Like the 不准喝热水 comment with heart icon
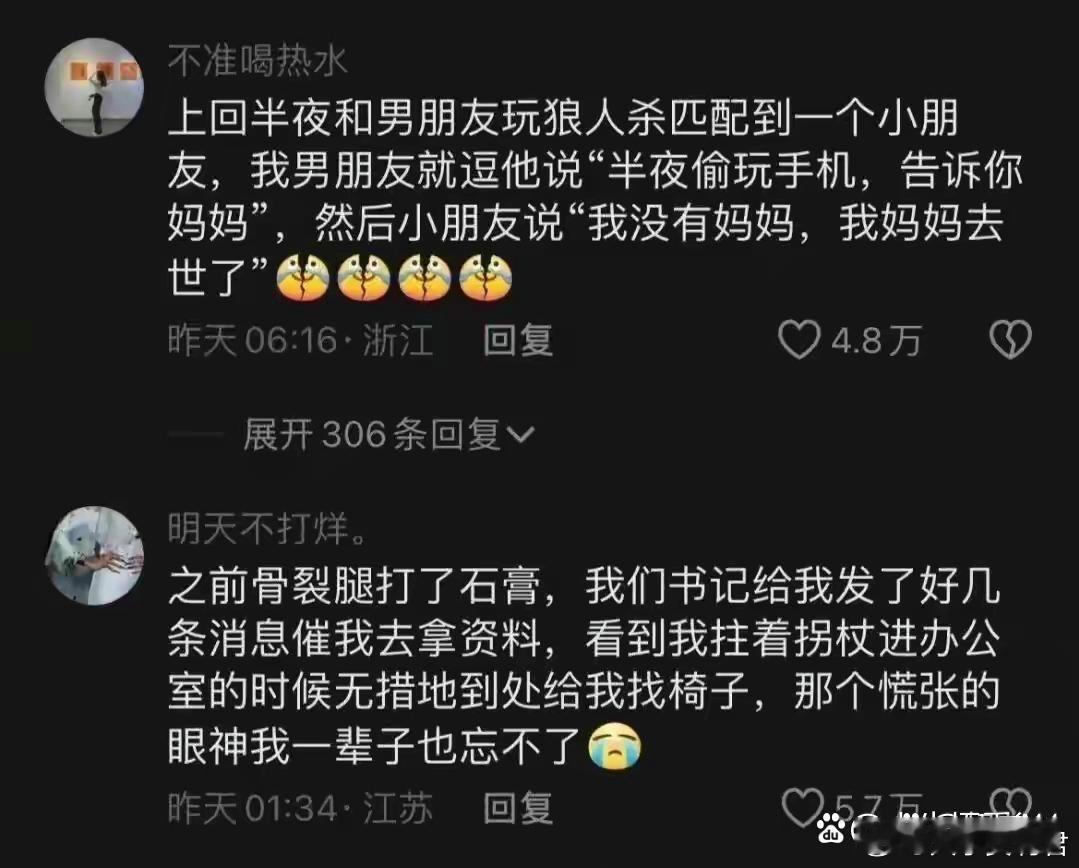This screenshot has height=868, width=1079. coord(799,339)
